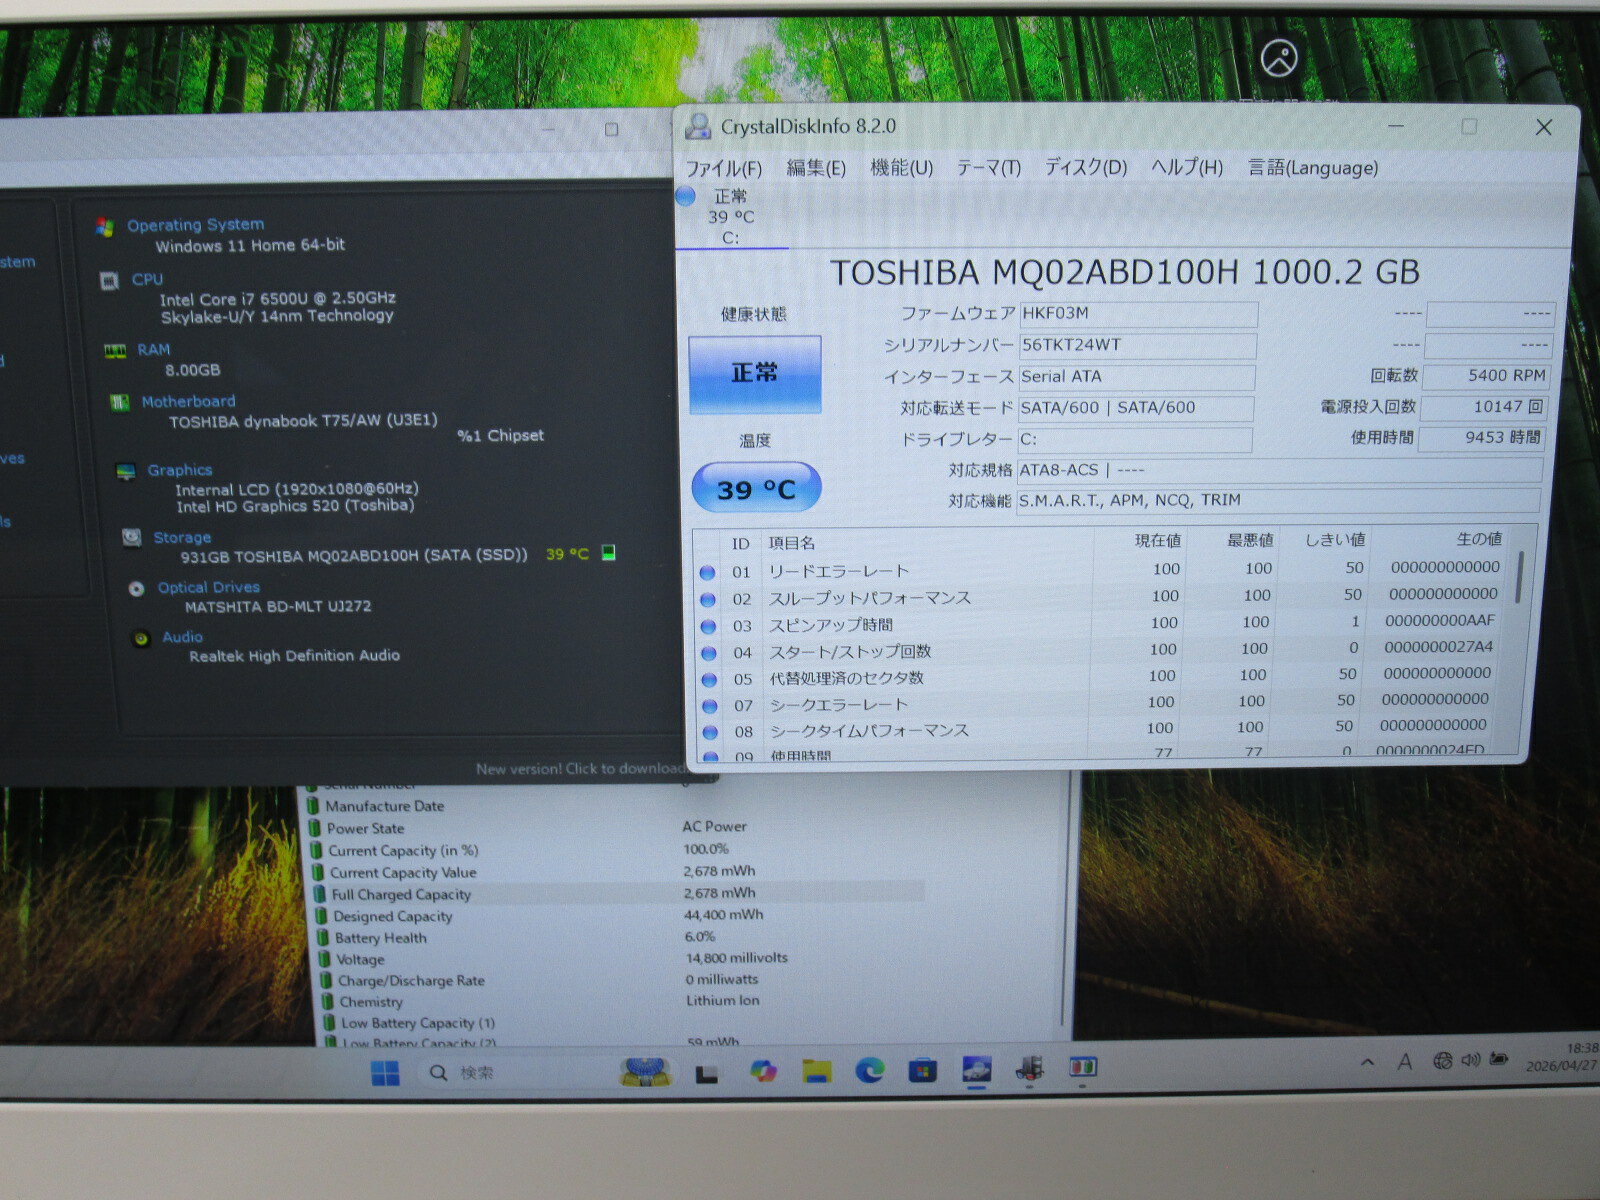Open Microsoft Edge from the taskbar
1600x1200 pixels.
869,1071
